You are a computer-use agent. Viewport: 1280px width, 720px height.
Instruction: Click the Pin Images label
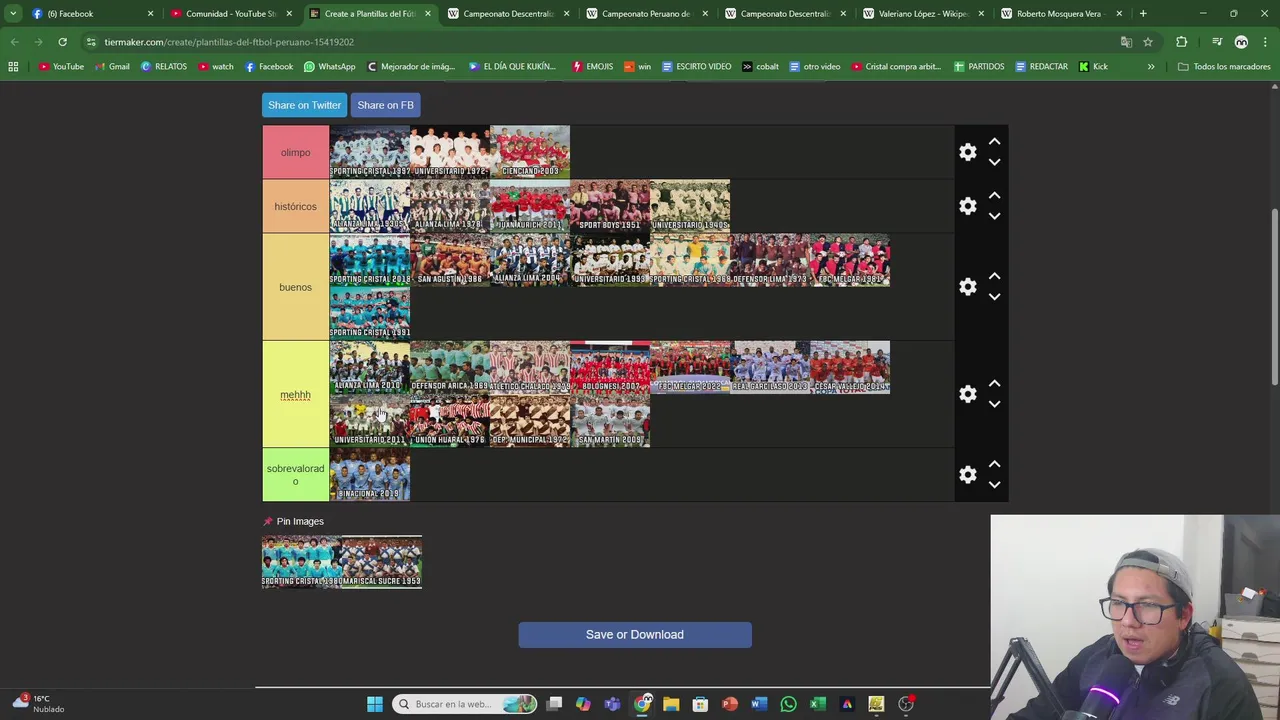pyautogui.click(x=300, y=521)
